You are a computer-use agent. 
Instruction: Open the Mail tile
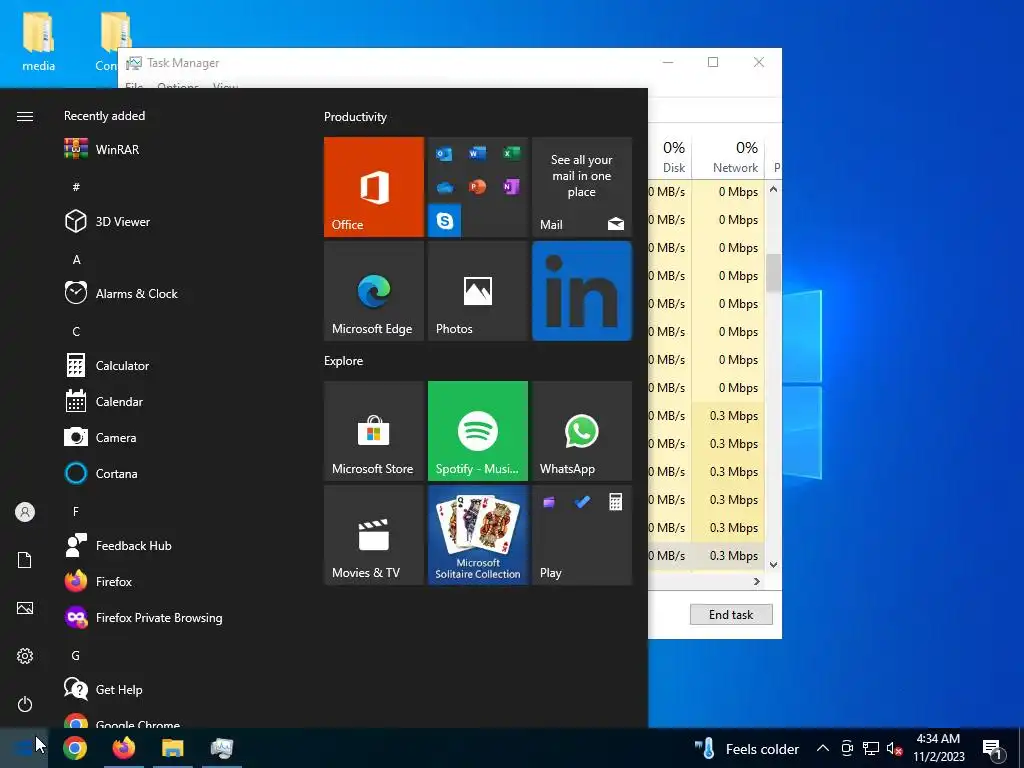pyautogui.click(x=582, y=187)
